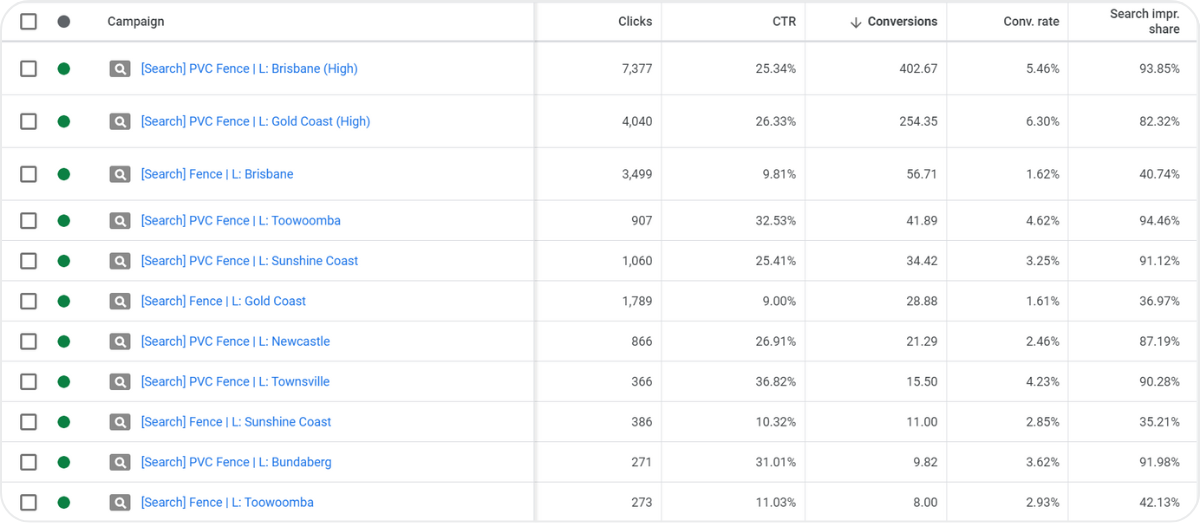Sort by Search impr. share column
The image size is (1200, 523).
click(1144, 21)
